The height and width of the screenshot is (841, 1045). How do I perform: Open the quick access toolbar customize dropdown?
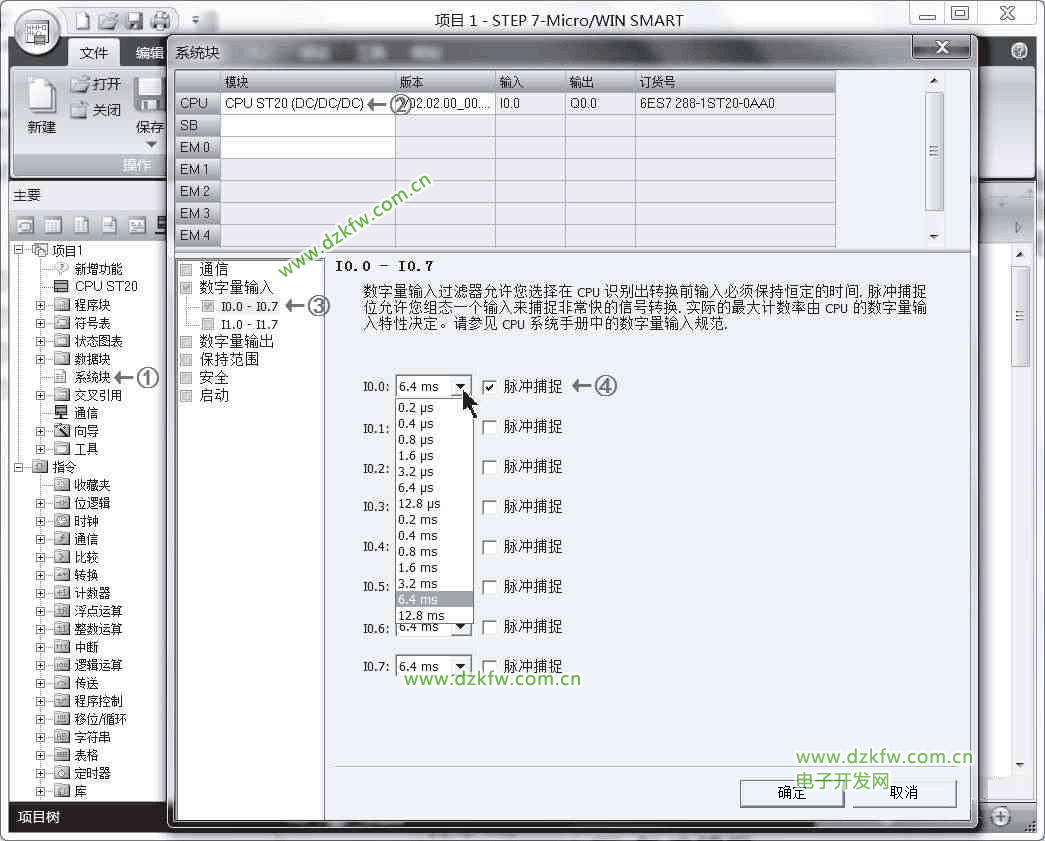tap(195, 21)
